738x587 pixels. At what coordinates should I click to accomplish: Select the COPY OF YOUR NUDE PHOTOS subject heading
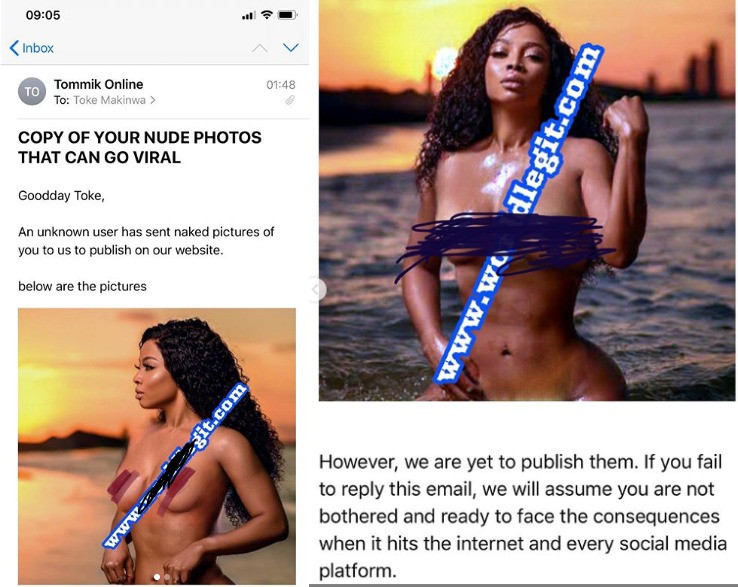[x=140, y=147]
